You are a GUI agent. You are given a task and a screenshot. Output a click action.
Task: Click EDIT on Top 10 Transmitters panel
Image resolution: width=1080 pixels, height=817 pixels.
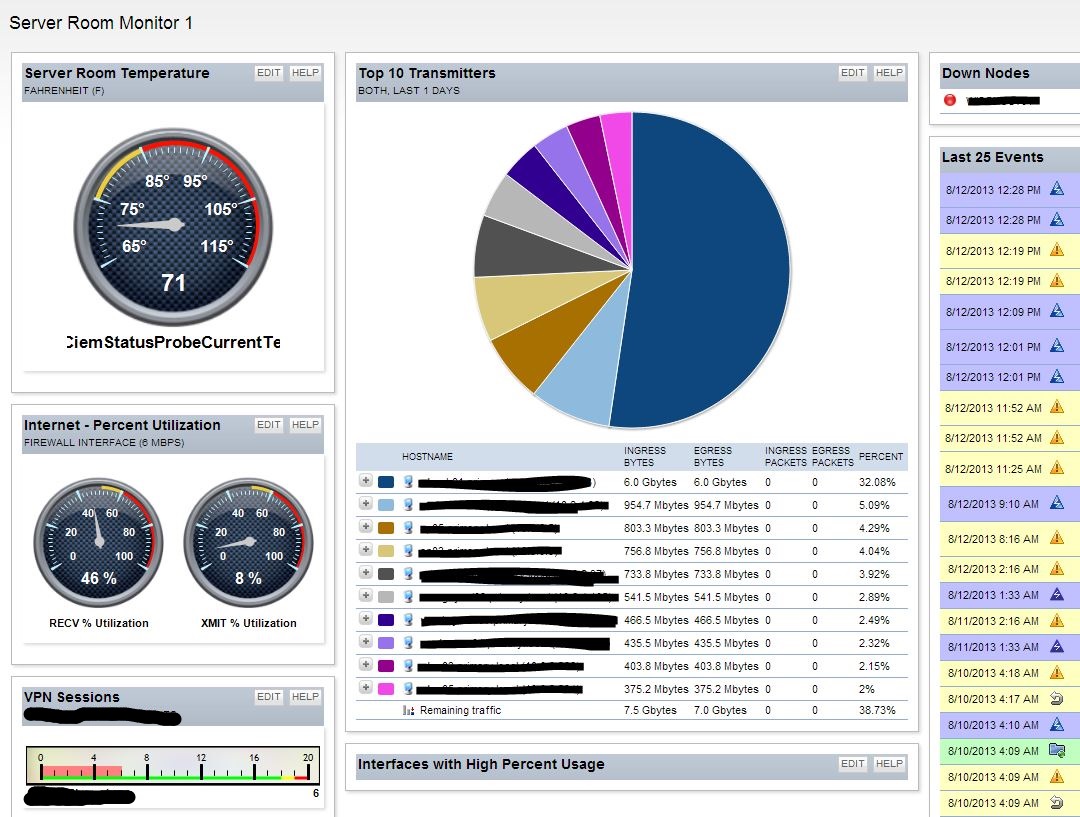coord(853,73)
